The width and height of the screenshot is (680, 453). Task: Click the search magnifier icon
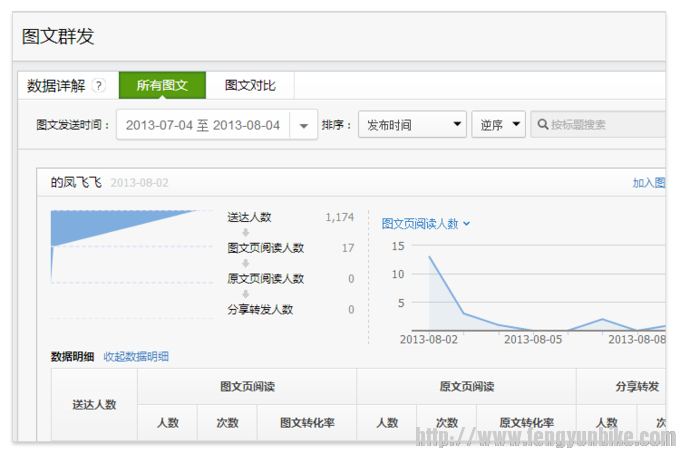click(543, 125)
